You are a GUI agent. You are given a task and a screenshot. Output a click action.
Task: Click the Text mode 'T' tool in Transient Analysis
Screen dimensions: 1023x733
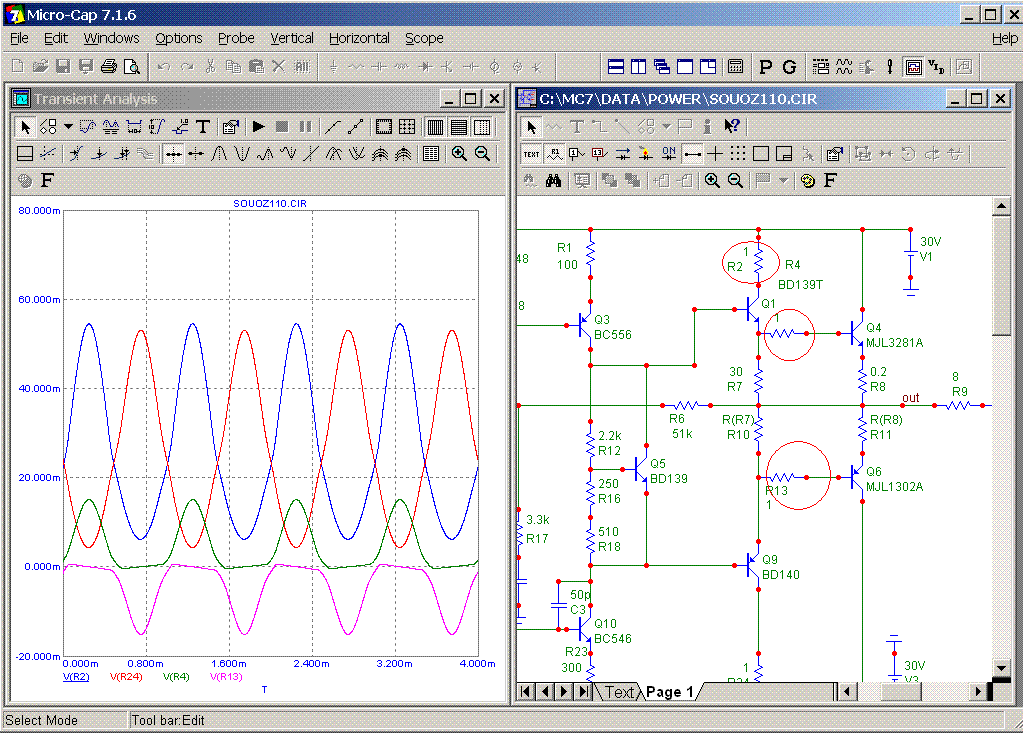203,127
